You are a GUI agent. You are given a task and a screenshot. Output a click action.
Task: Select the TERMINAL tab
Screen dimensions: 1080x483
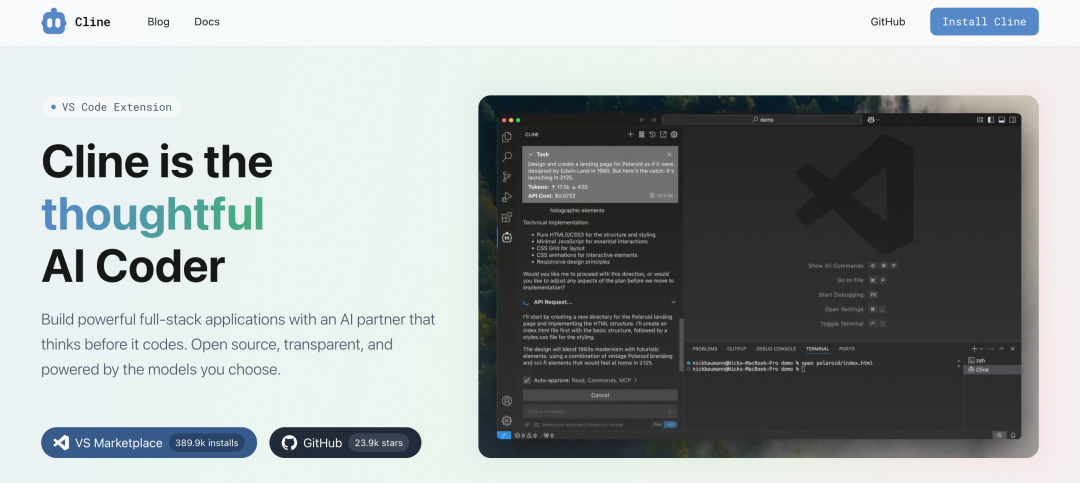click(818, 349)
